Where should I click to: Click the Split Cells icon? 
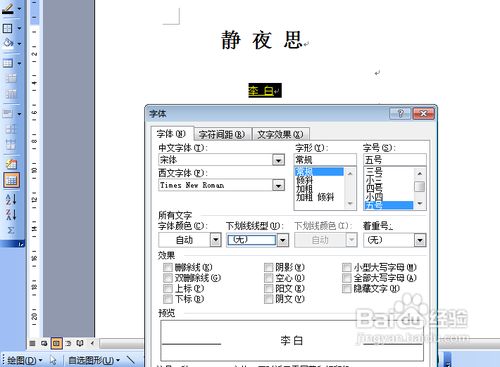click(11, 94)
